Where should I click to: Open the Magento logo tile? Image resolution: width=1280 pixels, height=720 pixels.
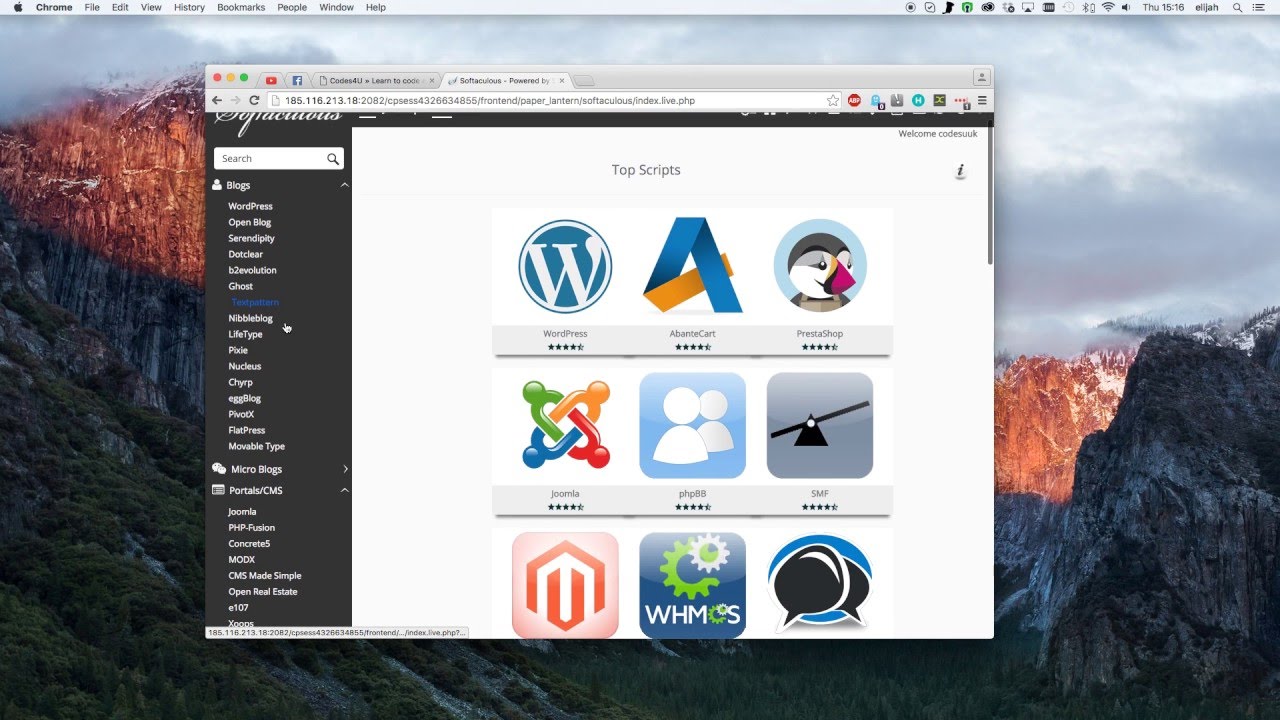tap(565, 585)
